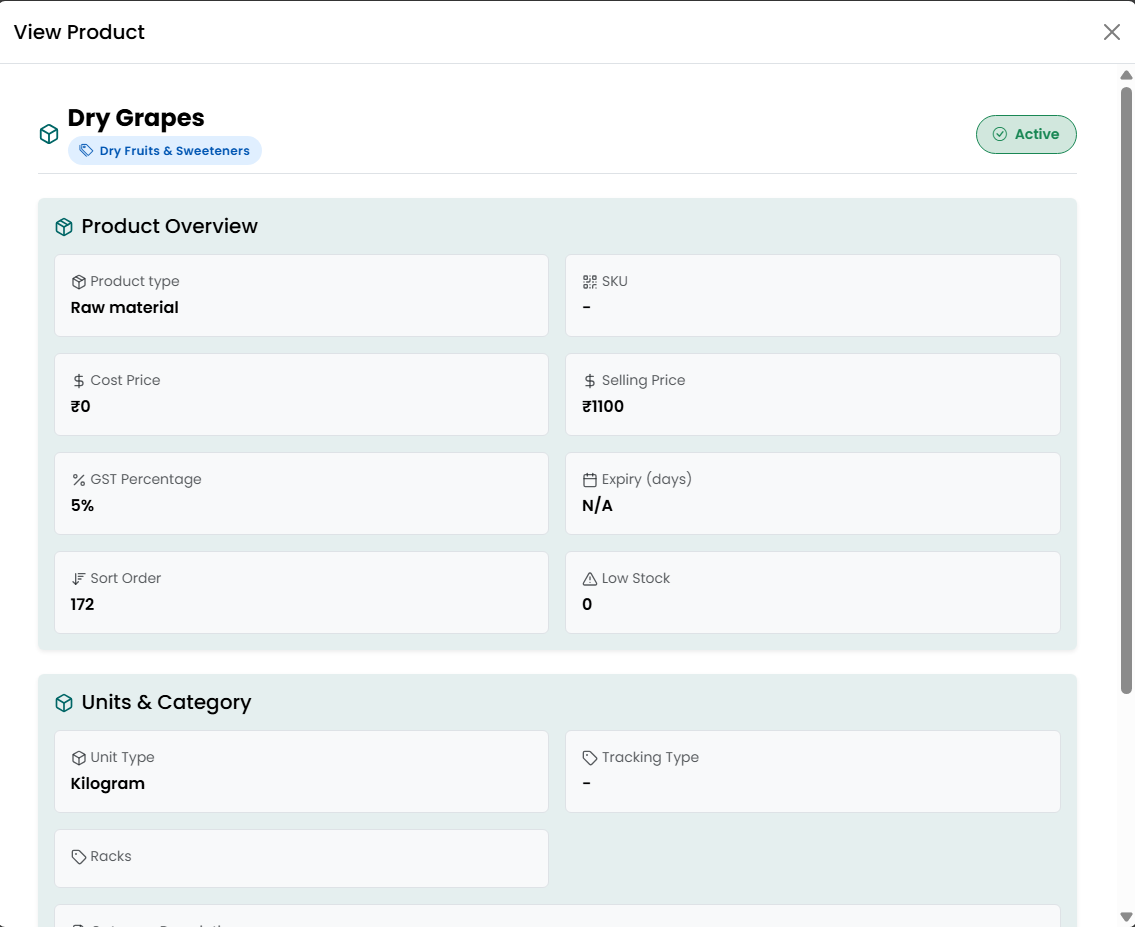Click the ₹1100 selling price value

(603, 407)
